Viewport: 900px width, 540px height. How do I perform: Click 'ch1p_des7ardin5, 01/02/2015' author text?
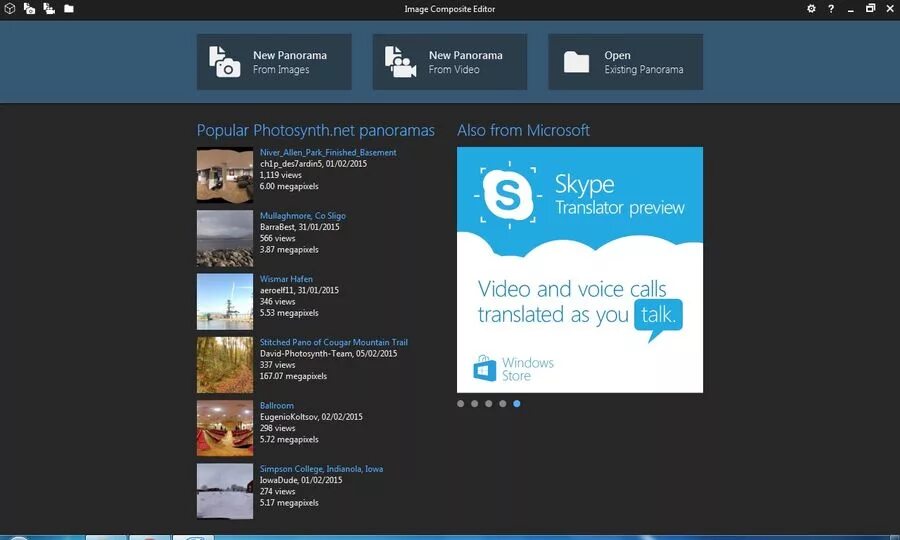pyautogui.click(x=313, y=164)
